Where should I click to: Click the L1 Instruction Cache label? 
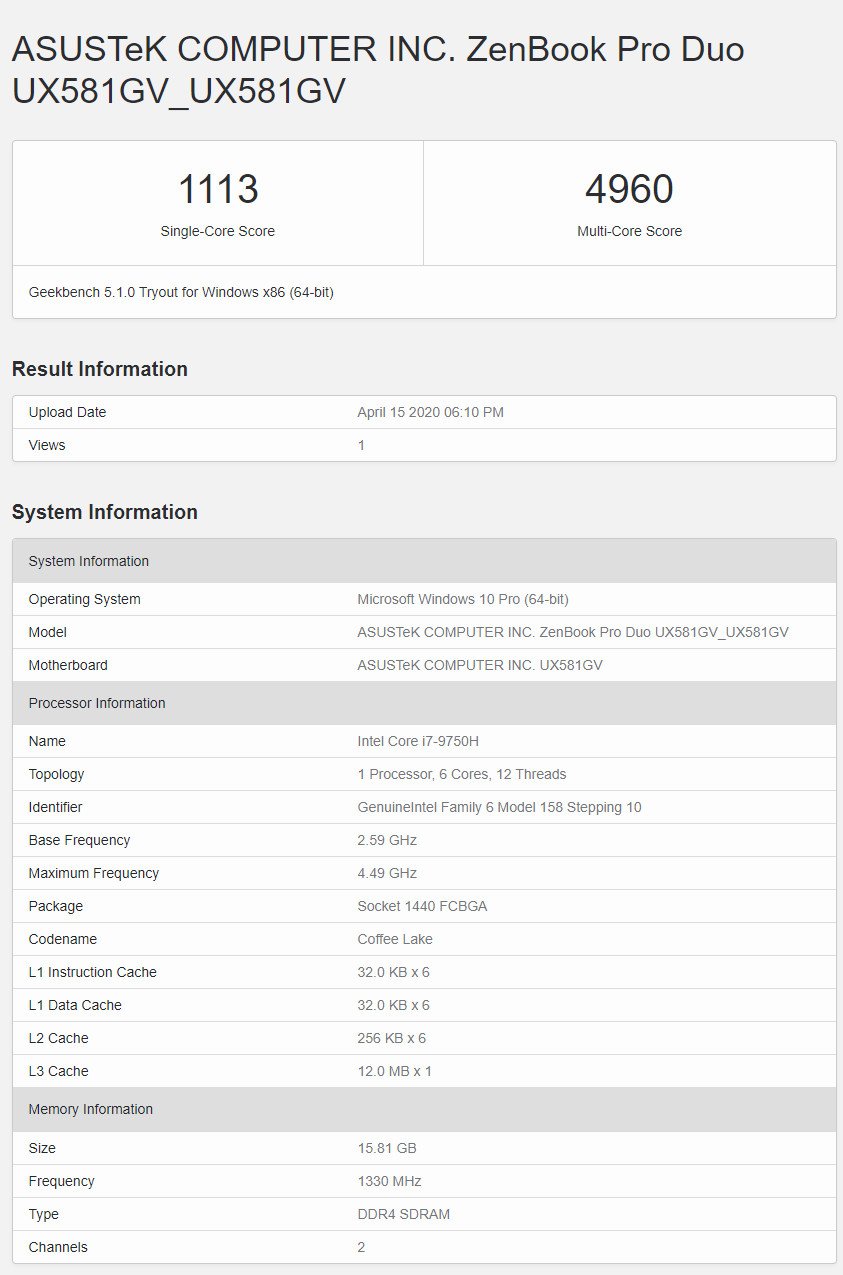pyautogui.click(x=93, y=972)
